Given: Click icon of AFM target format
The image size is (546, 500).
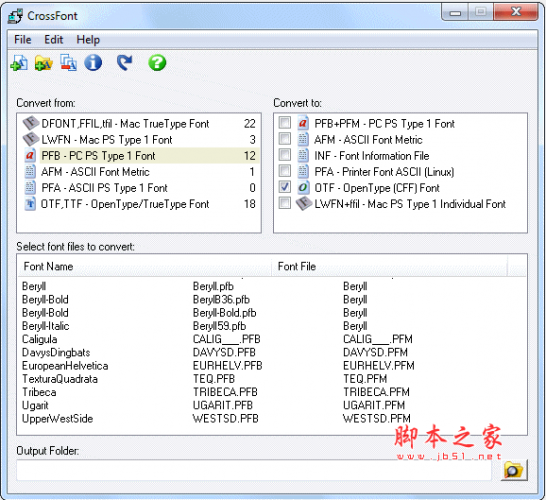Looking at the screenshot, I should click(303, 139).
